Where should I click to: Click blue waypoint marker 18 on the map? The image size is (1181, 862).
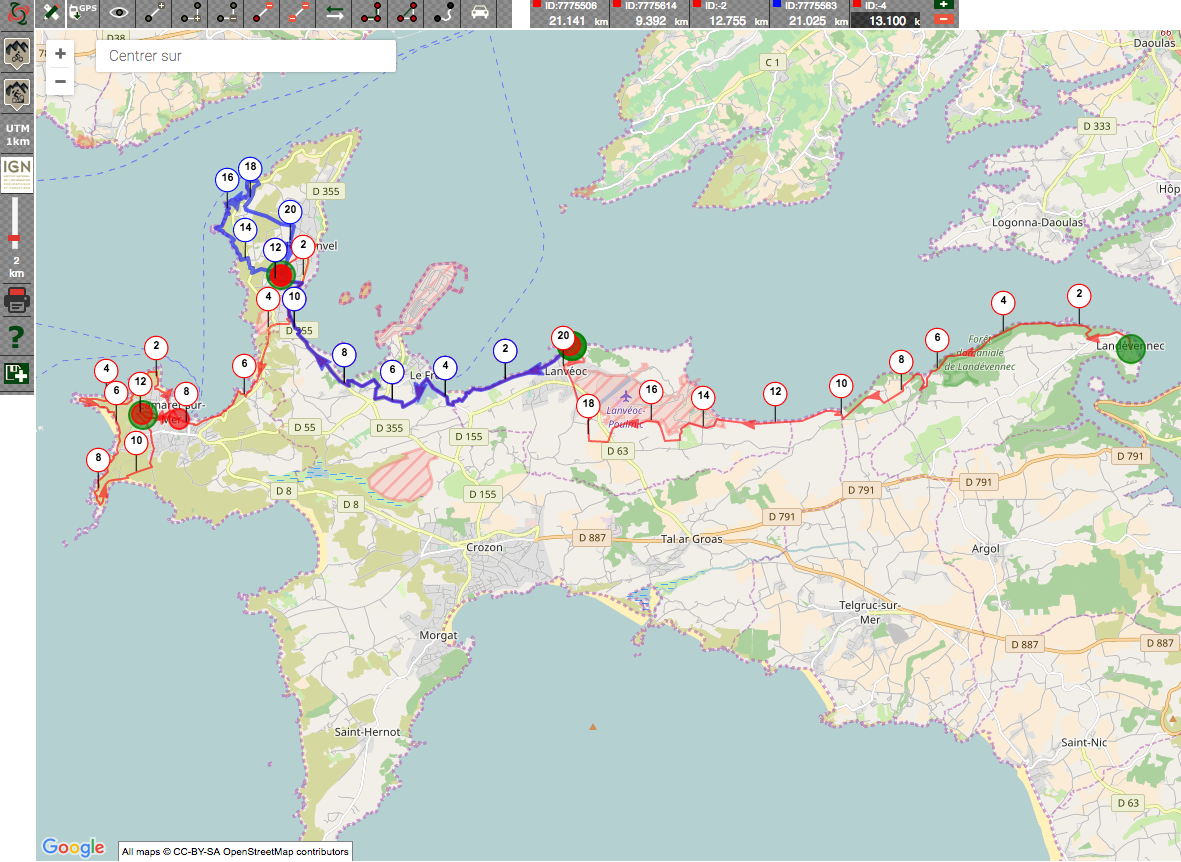pos(249,167)
